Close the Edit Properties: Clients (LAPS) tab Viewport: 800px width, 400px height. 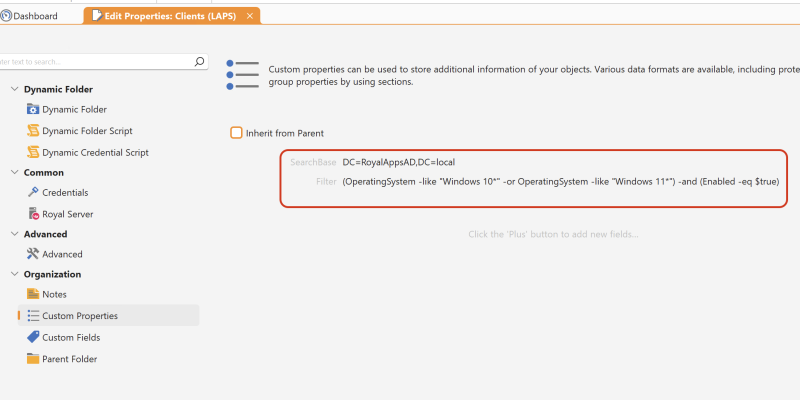tap(250, 16)
